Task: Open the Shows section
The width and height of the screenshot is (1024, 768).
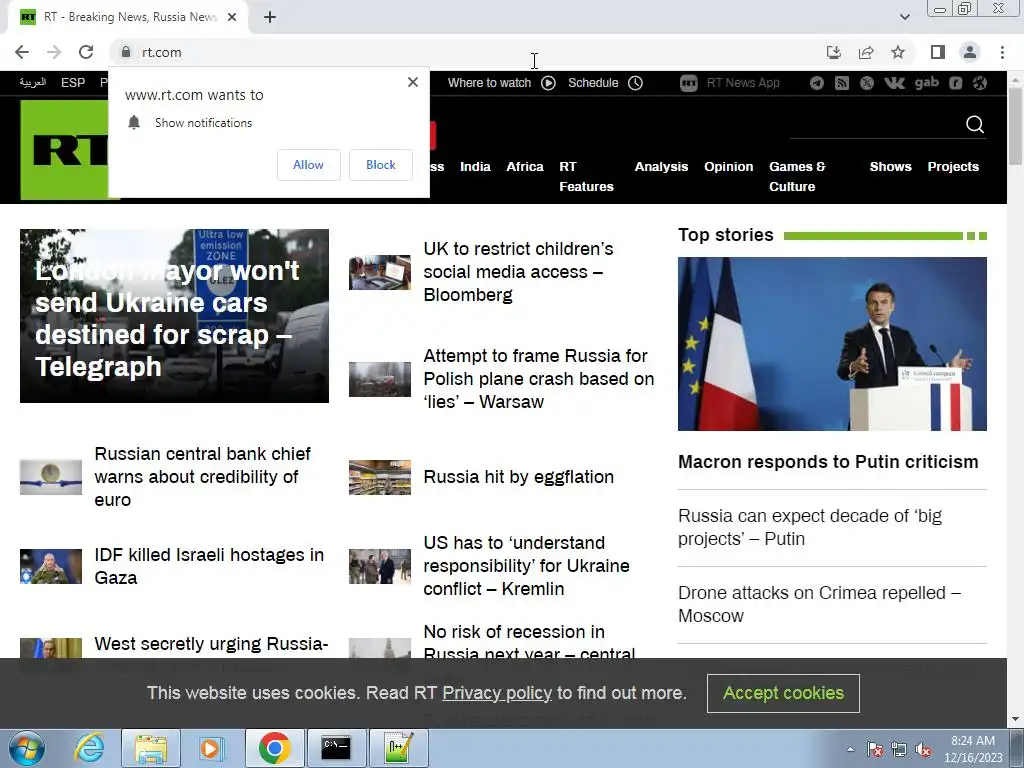Action: coord(890,167)
